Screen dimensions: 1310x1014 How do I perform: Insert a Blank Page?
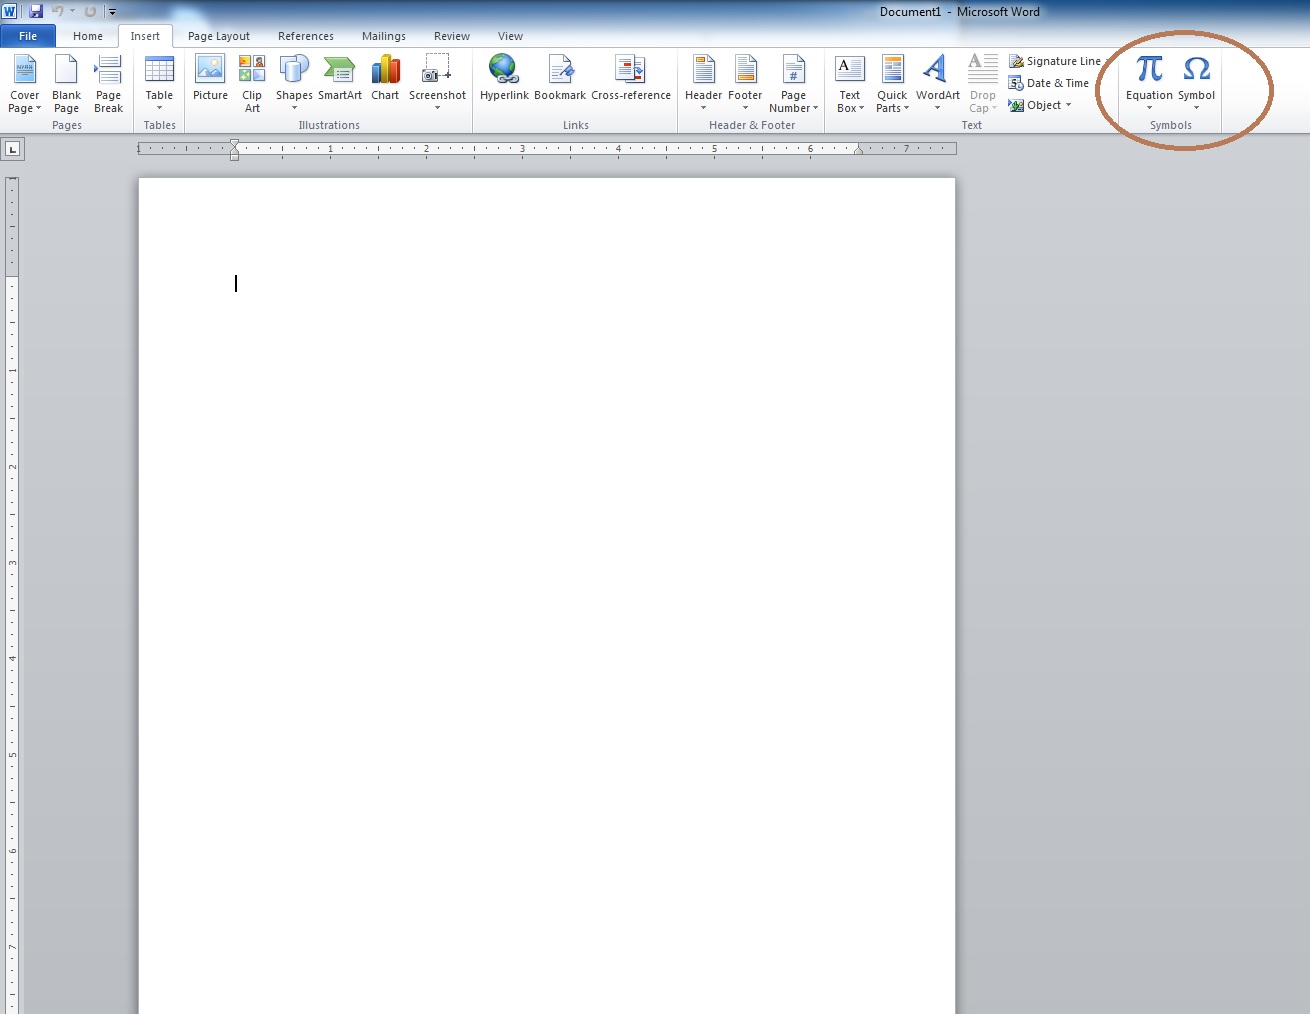pos(66,82)
